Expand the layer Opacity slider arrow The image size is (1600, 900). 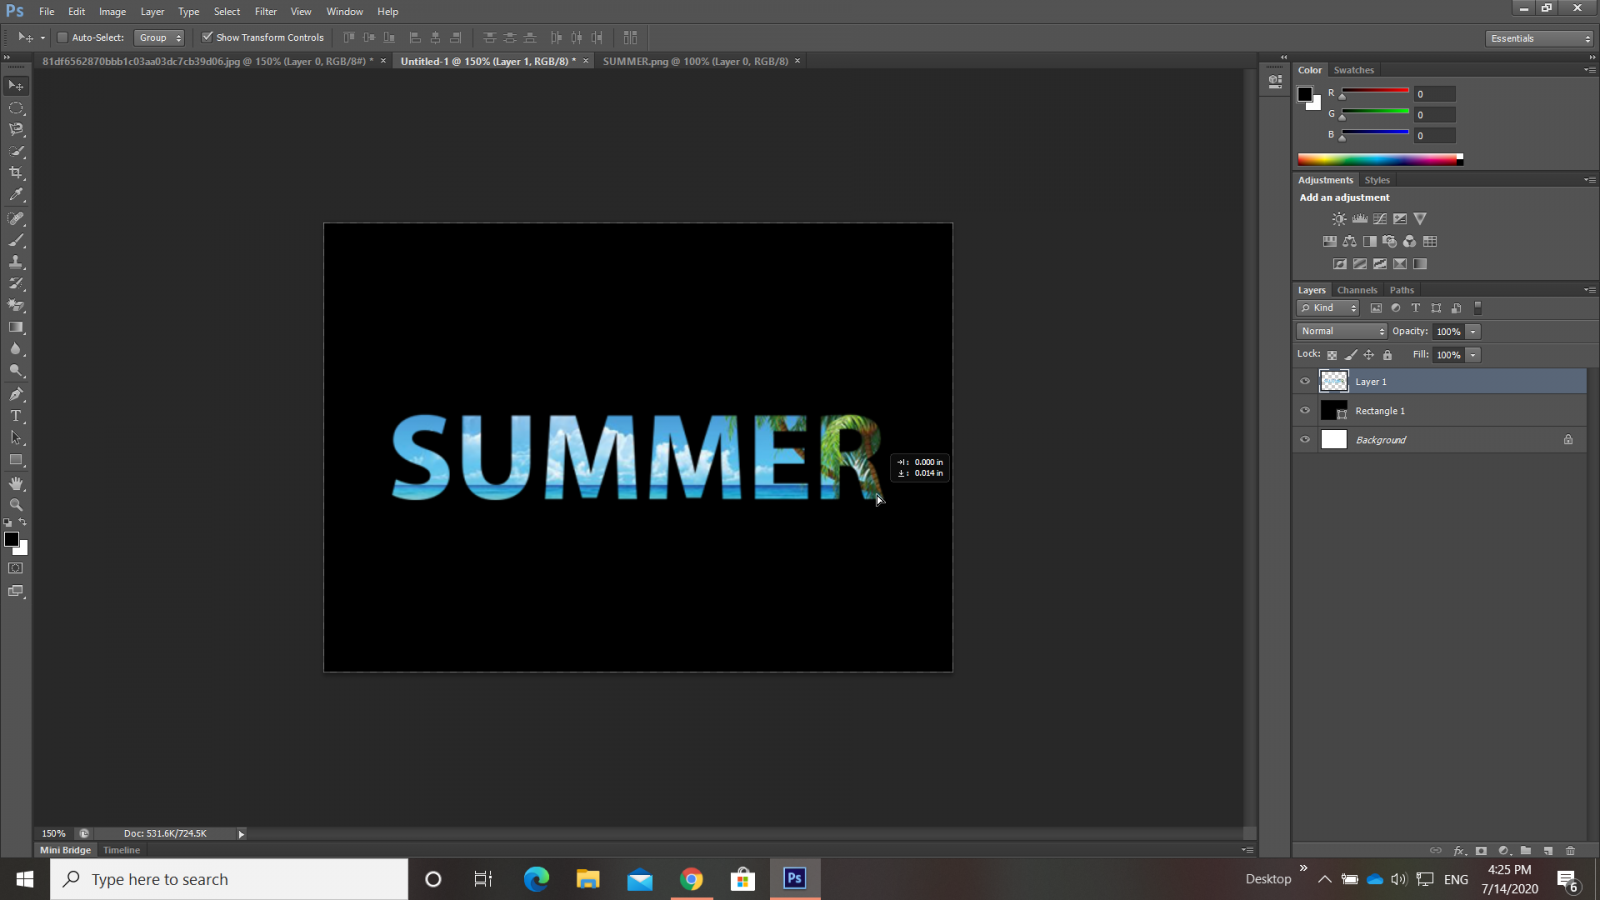[x=1473, y=331]
